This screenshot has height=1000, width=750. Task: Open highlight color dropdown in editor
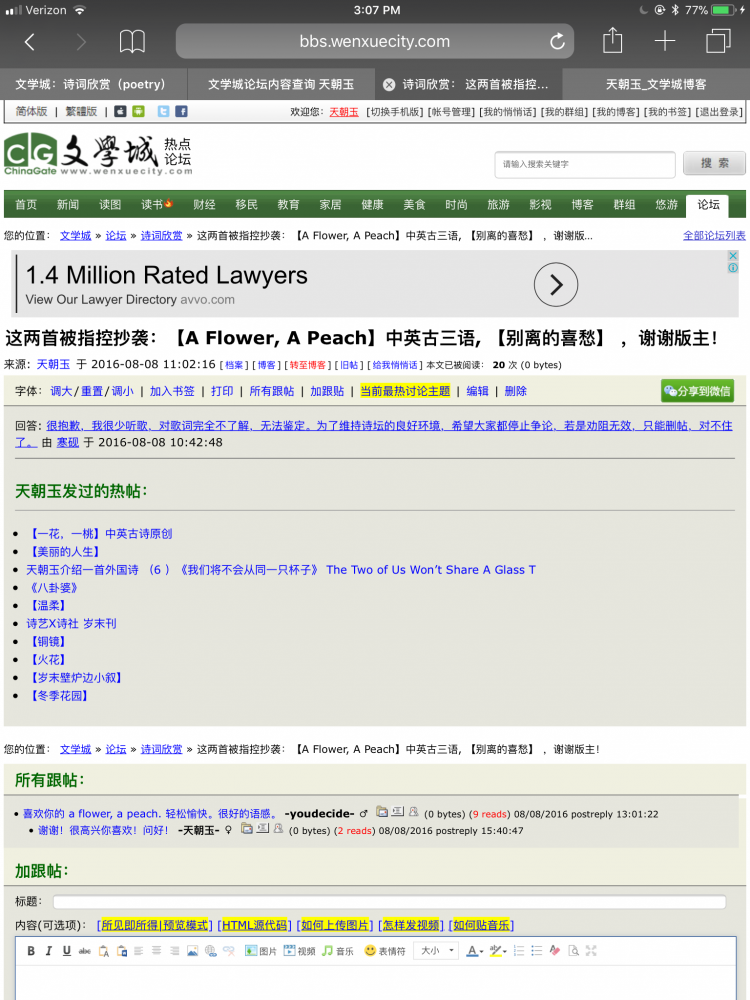(498, 951)
